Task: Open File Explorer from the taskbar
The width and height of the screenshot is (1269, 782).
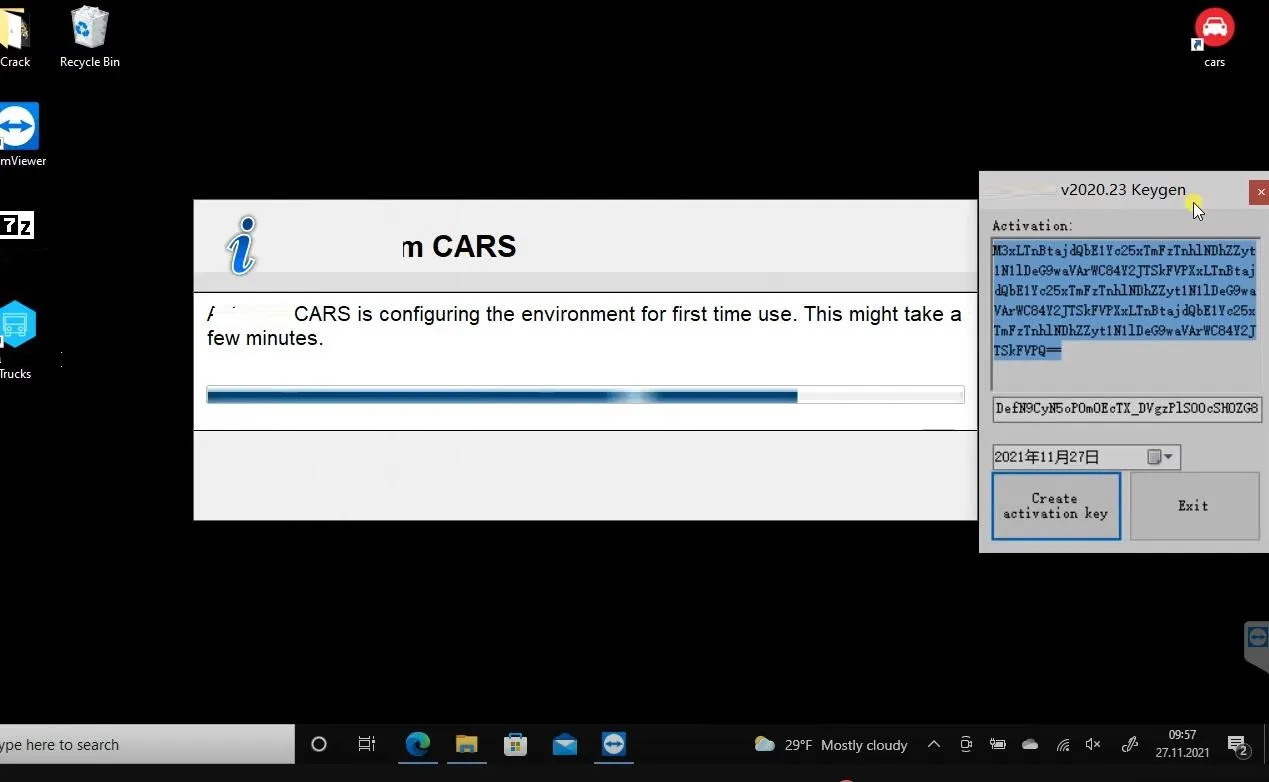Action: [467, 744]
